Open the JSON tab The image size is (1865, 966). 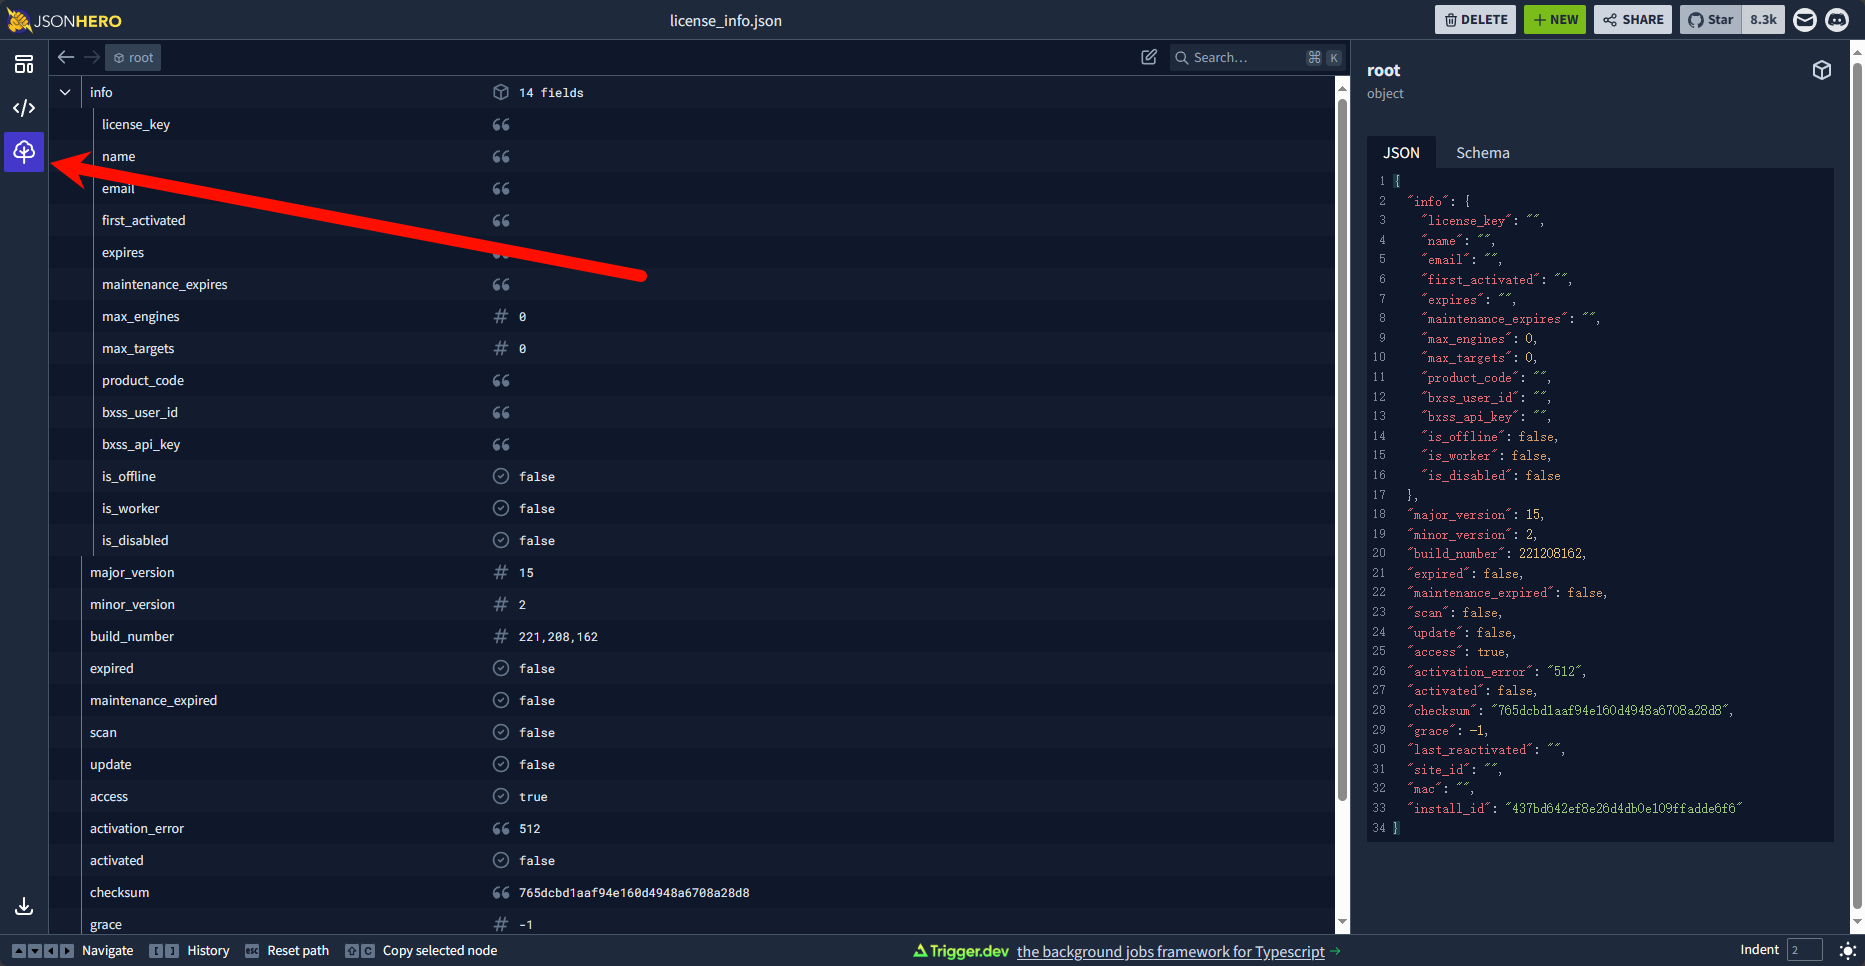[1400, 153]
